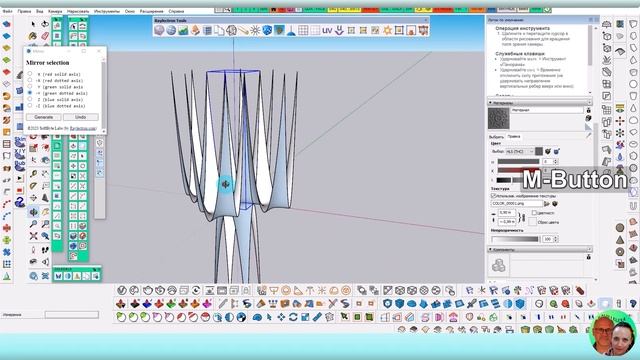Image resolution: width=640 pixels, height=360 pixels.
Task: Adjust the opacity value stepper arrows
Action: click(x=556, y=239)
